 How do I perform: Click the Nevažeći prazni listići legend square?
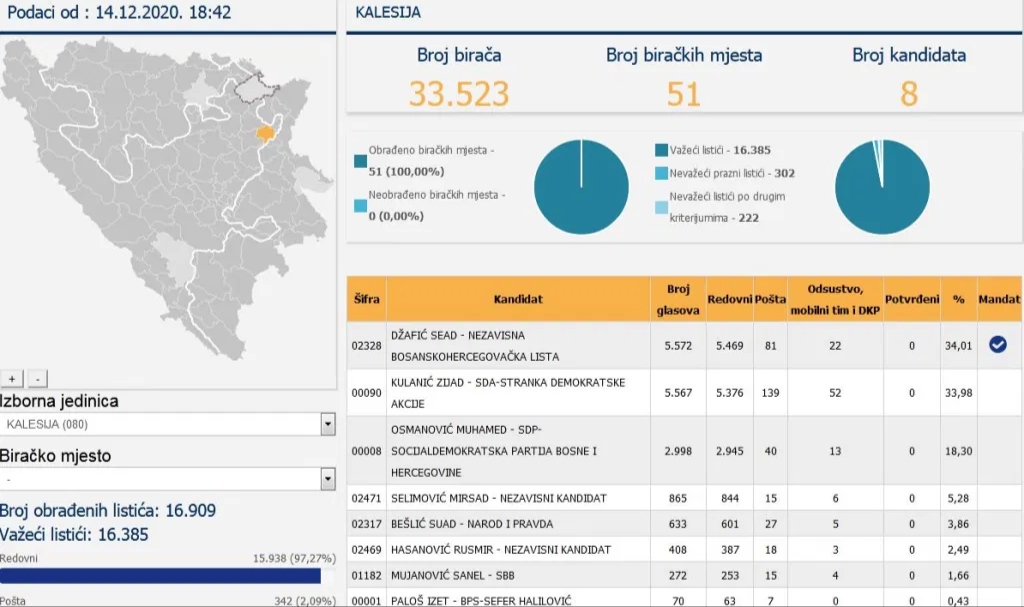(661, 173)
